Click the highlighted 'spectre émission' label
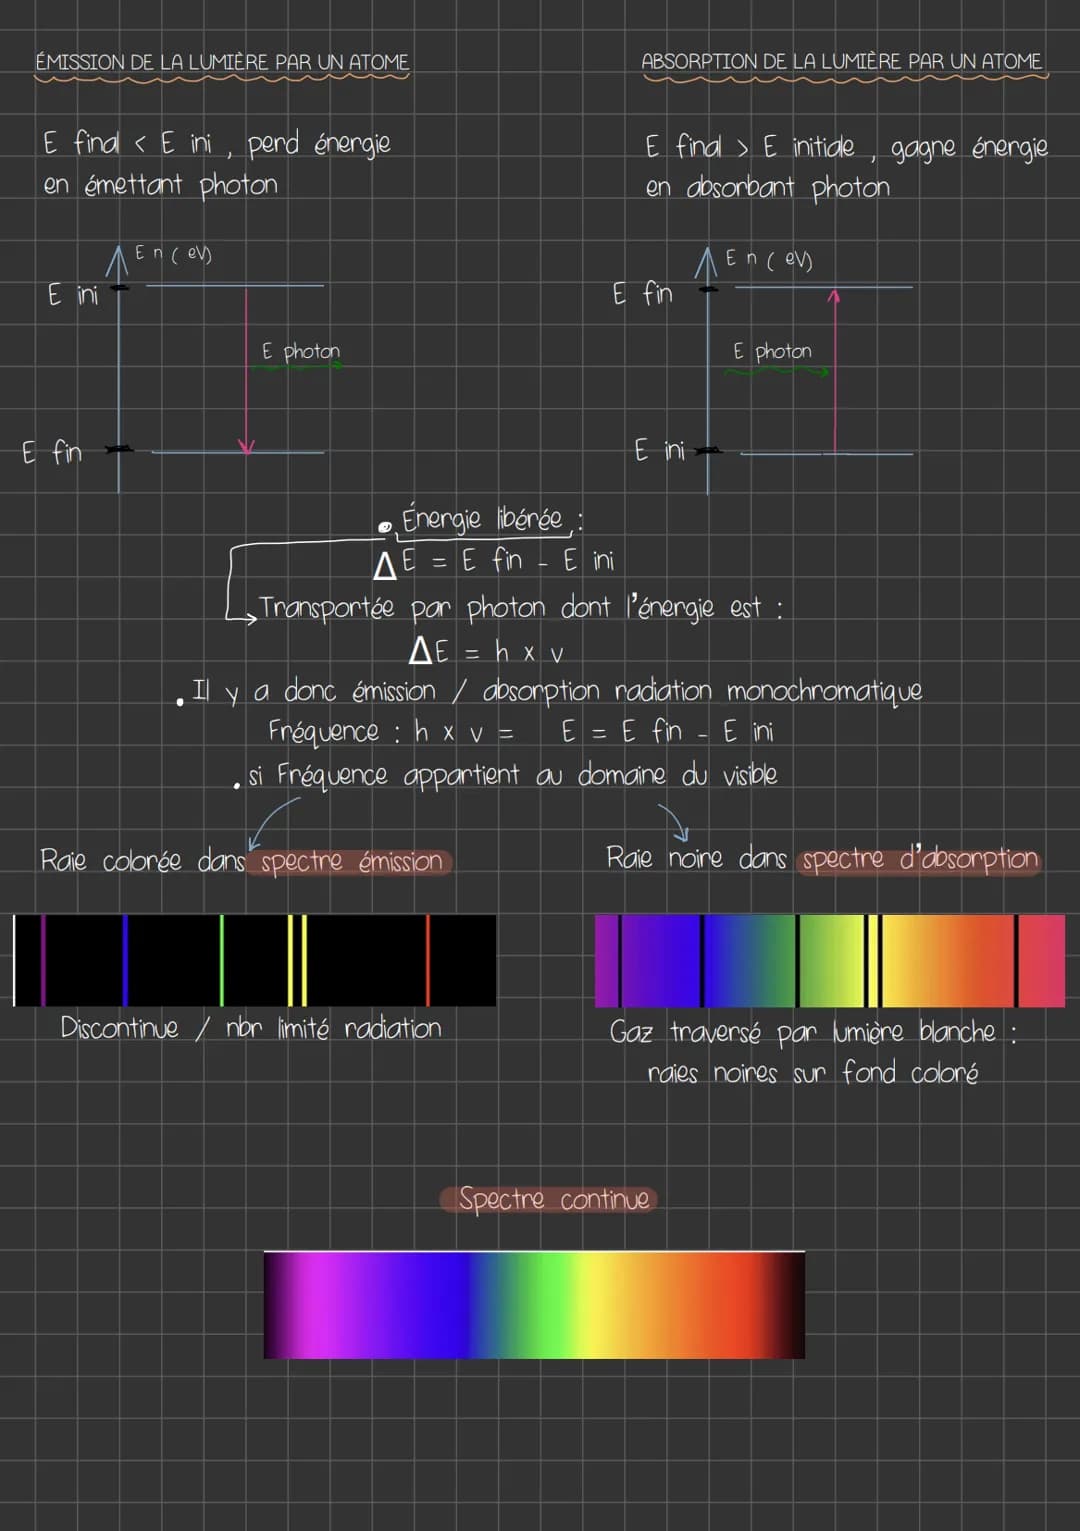1080x1531 pixels. point(351,862)
